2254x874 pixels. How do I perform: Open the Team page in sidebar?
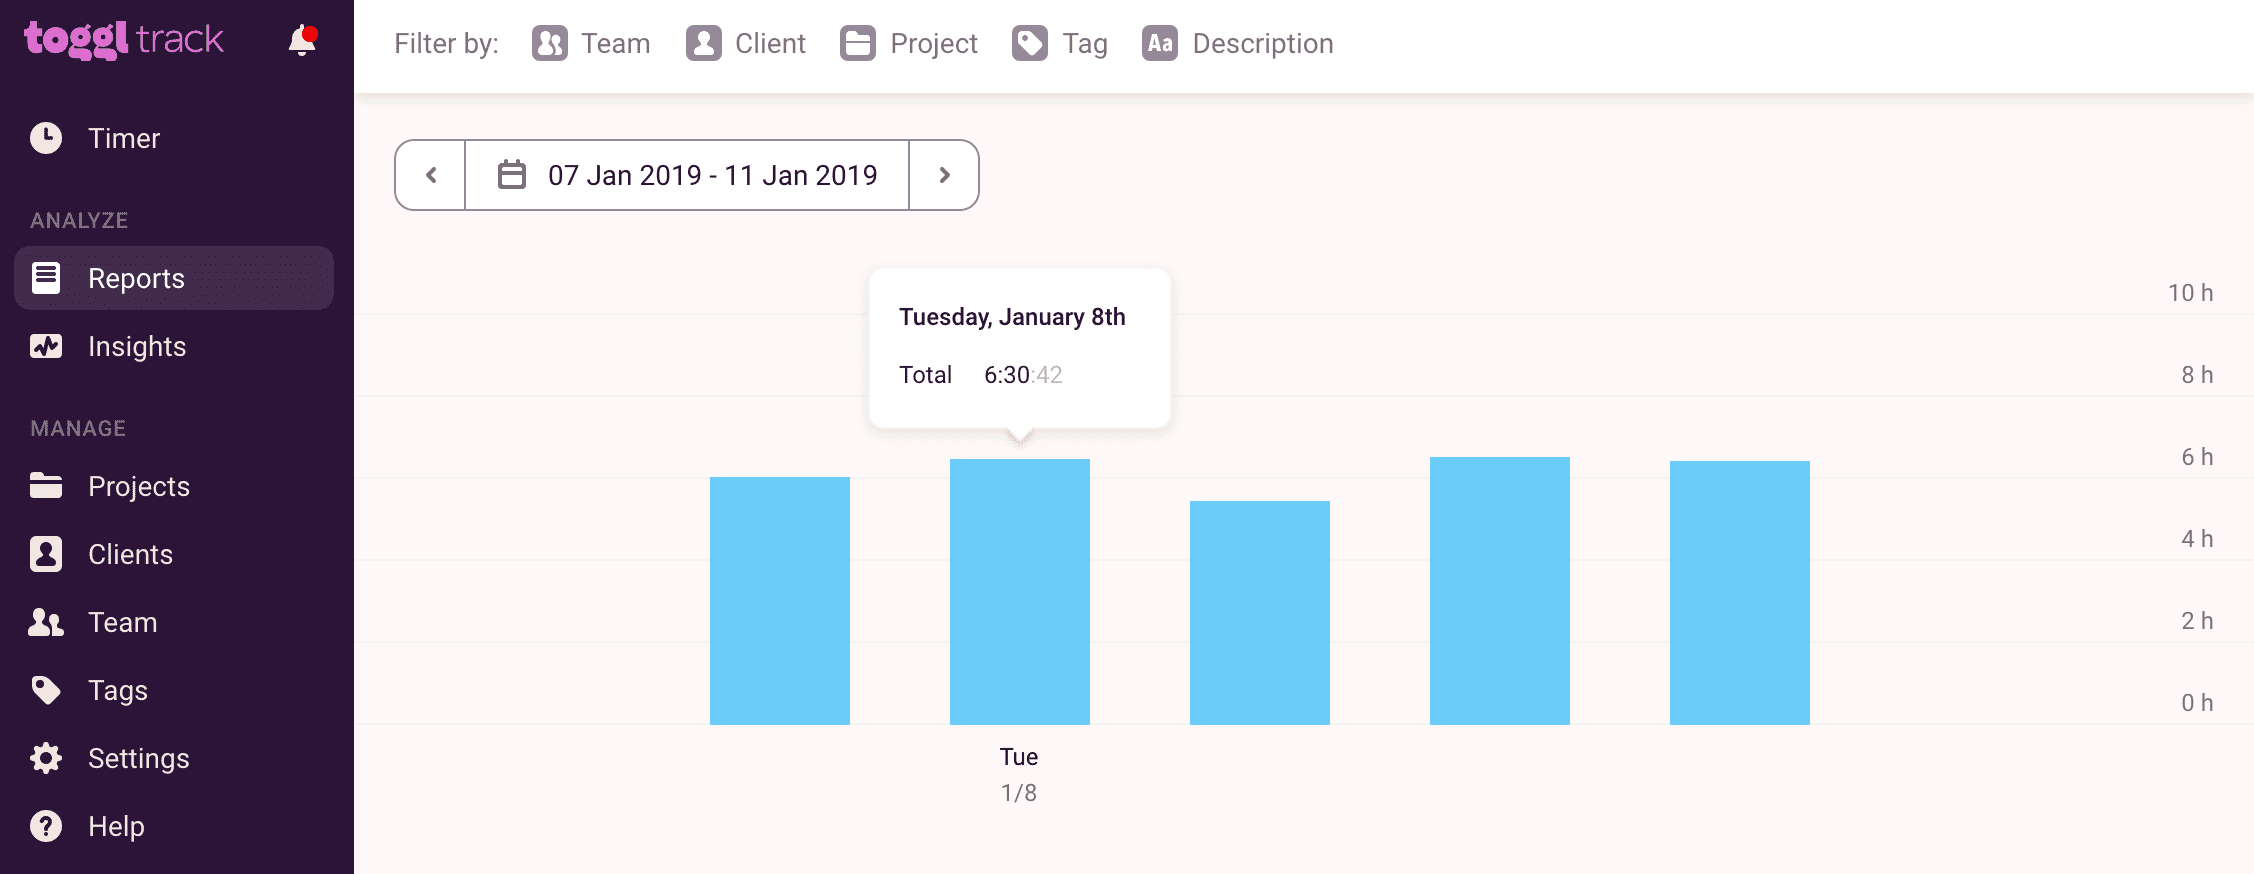pos(122,622)
